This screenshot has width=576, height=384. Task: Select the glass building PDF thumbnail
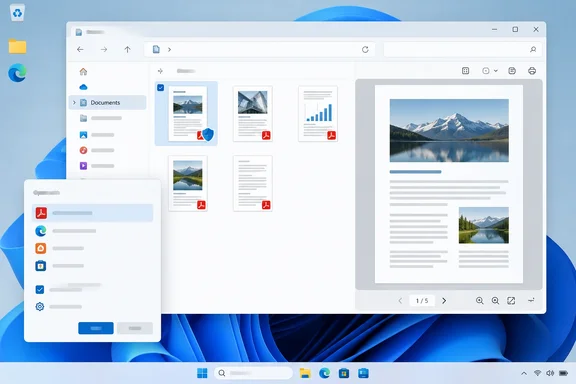click(253, 114)
